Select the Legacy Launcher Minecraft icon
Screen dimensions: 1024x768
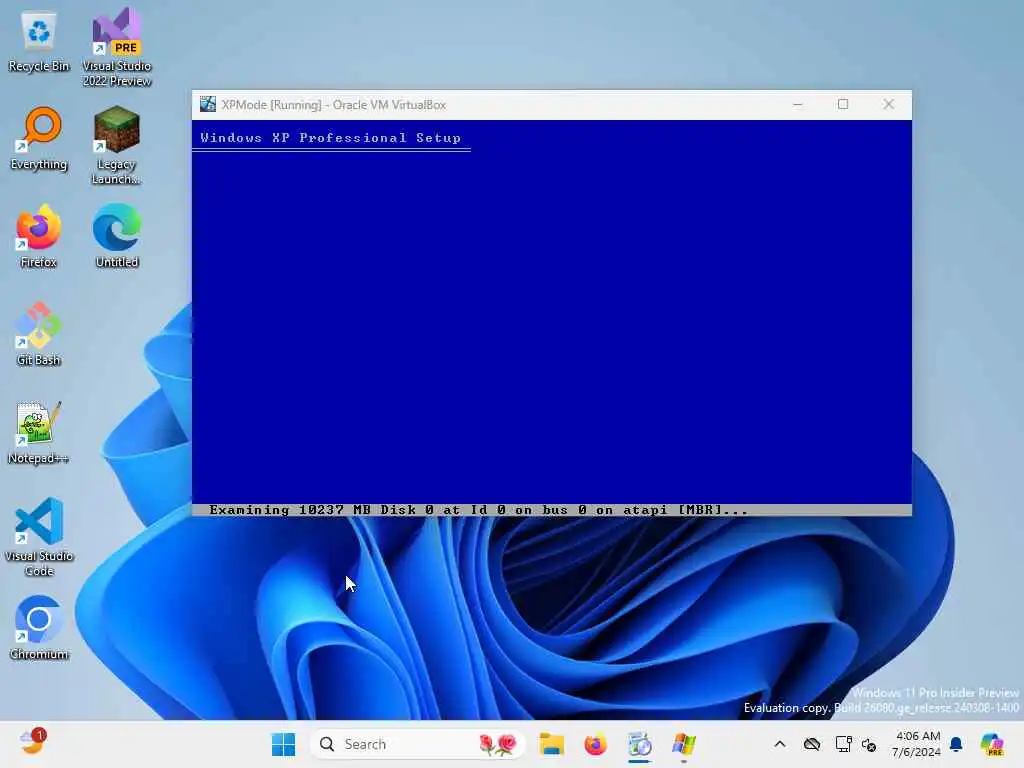coord(117,145)
